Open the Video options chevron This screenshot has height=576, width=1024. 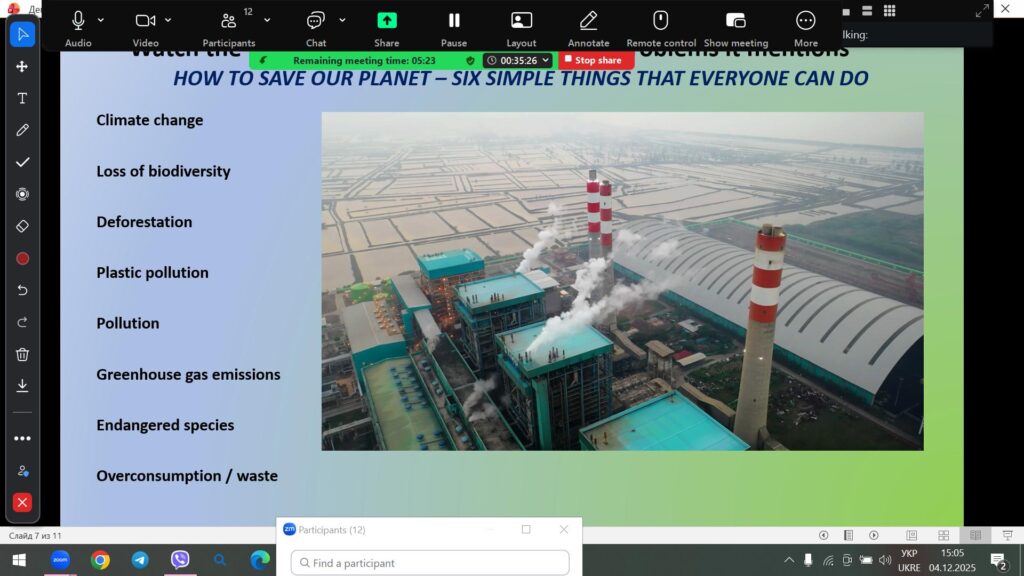pos(168,20)
